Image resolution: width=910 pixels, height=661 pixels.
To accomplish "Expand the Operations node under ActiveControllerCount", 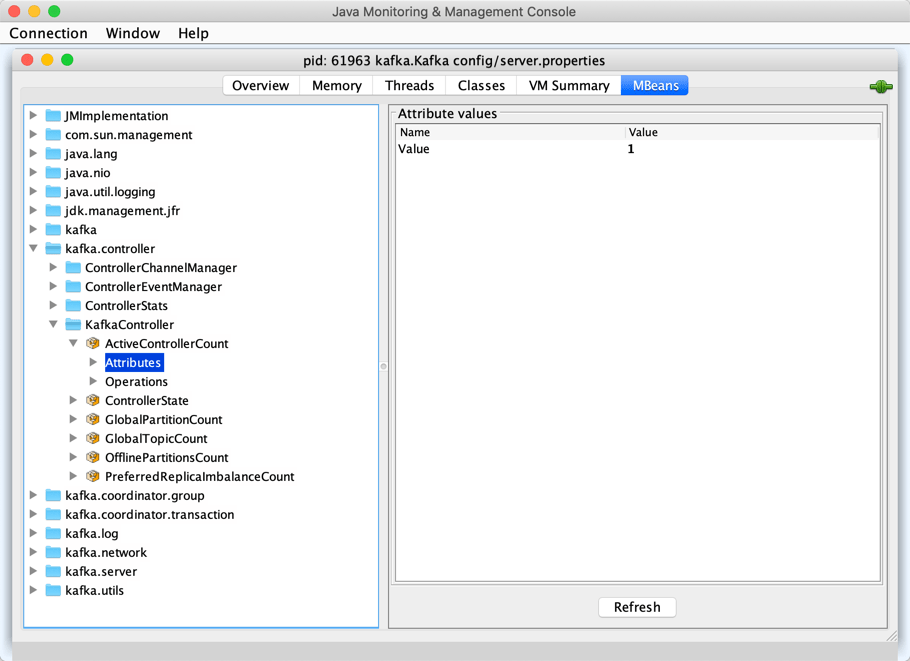I will 93,381.
